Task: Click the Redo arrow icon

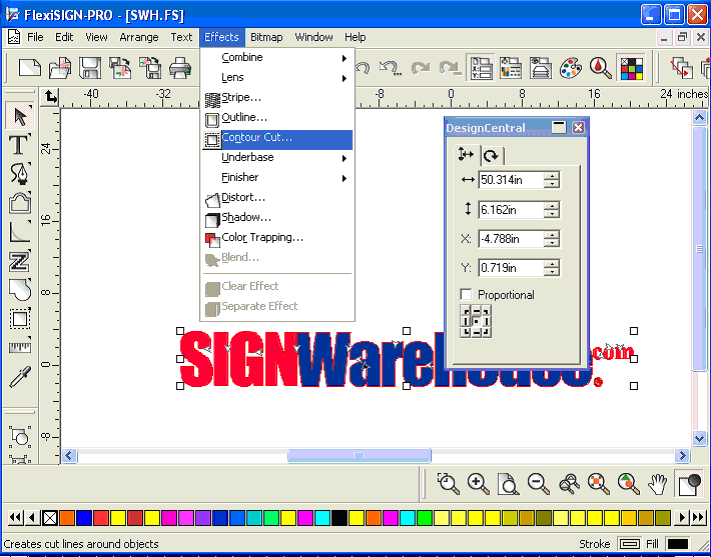Action: coord(421,68)
